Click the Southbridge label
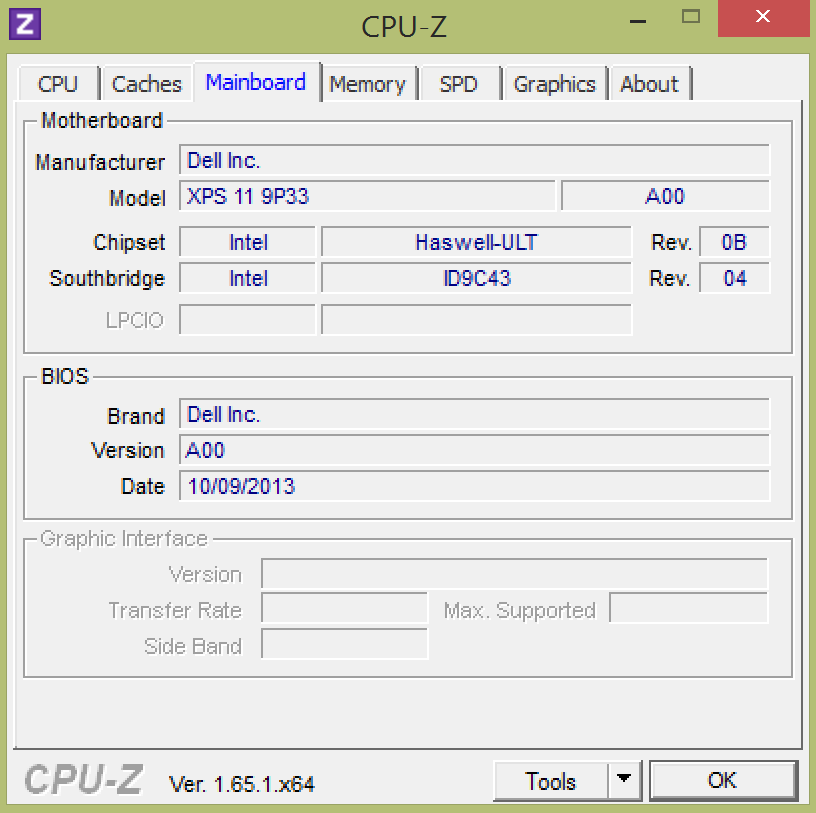The width and height of the screenshot is (816, 813). [107, 278]
